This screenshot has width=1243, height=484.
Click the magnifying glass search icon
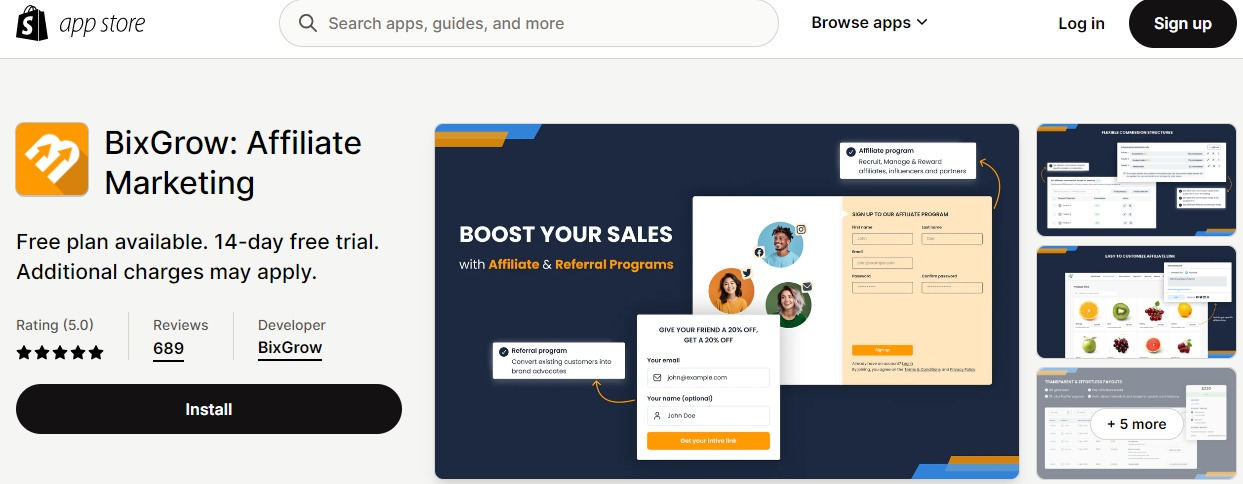click(x=308, y=23)
